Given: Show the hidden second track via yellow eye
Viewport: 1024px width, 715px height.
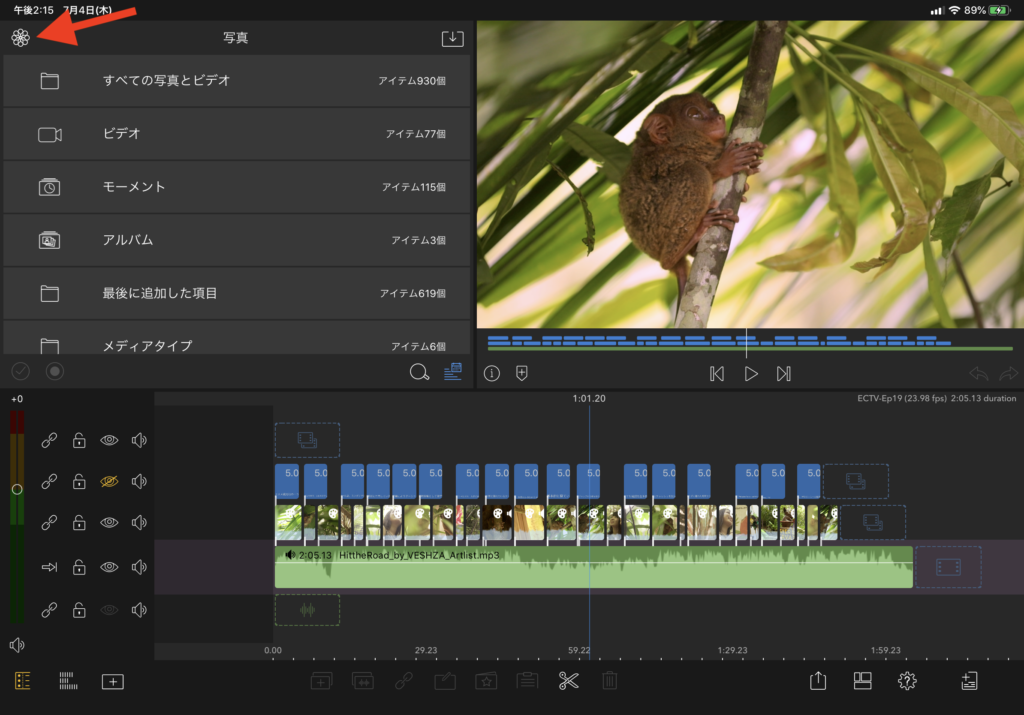Looking at the screenshot, I should point(109,482).
